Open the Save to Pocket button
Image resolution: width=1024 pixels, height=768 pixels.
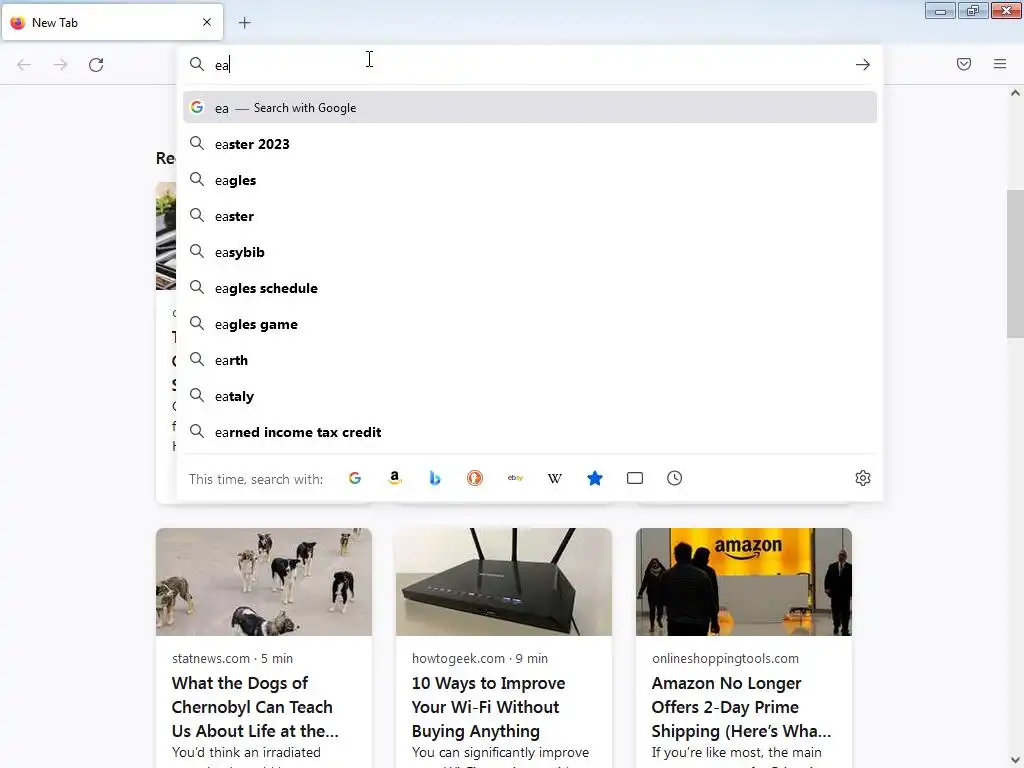964,64
